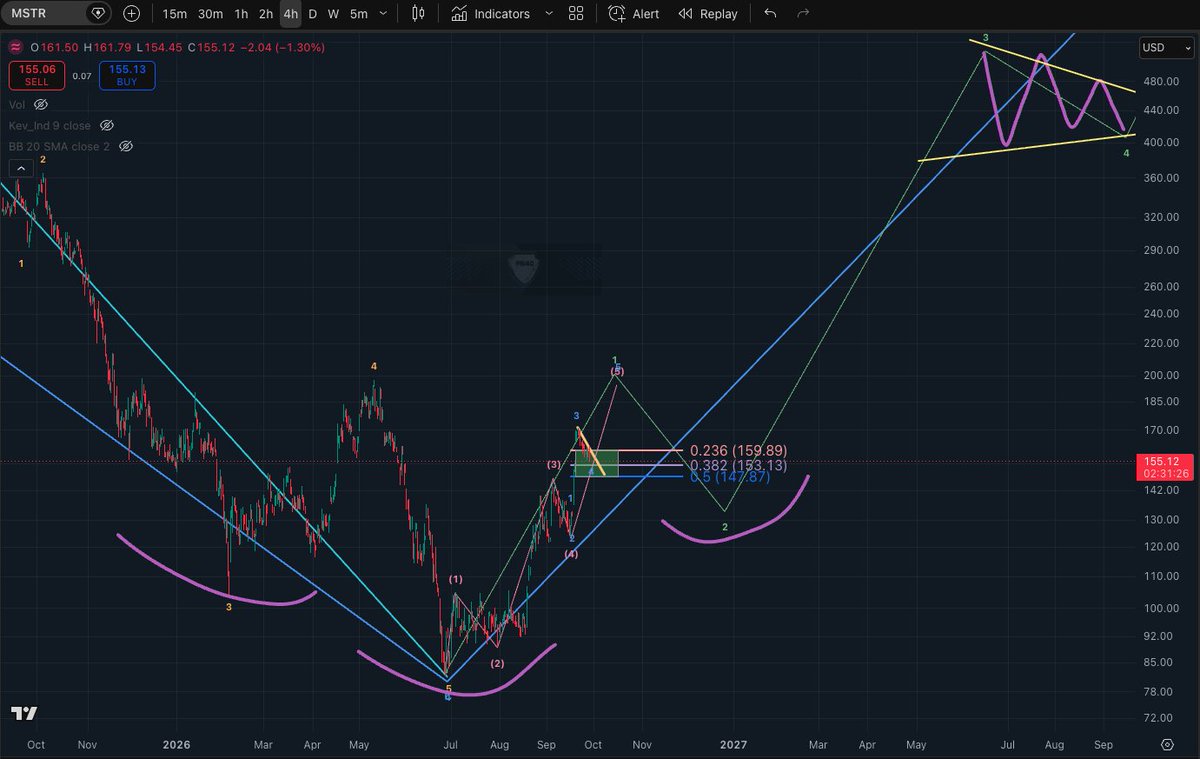Image resolution: width=1200 pixels, height=759 pixels.
Task: Click the redo arrow in the top toolbar
Action: coord(802,14)
